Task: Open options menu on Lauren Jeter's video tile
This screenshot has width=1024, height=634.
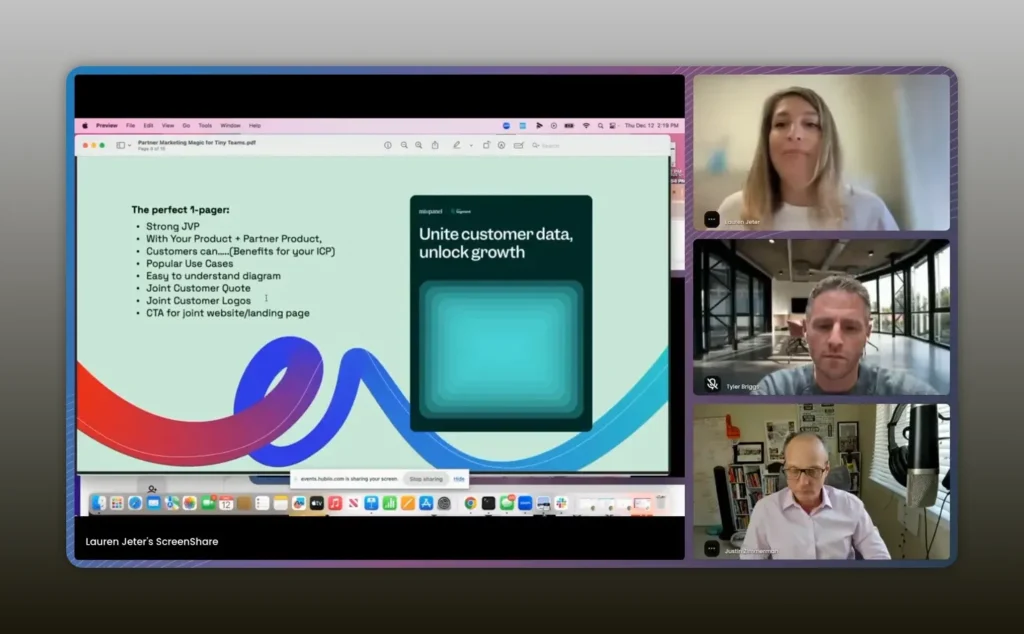Action: pos(712,219)
